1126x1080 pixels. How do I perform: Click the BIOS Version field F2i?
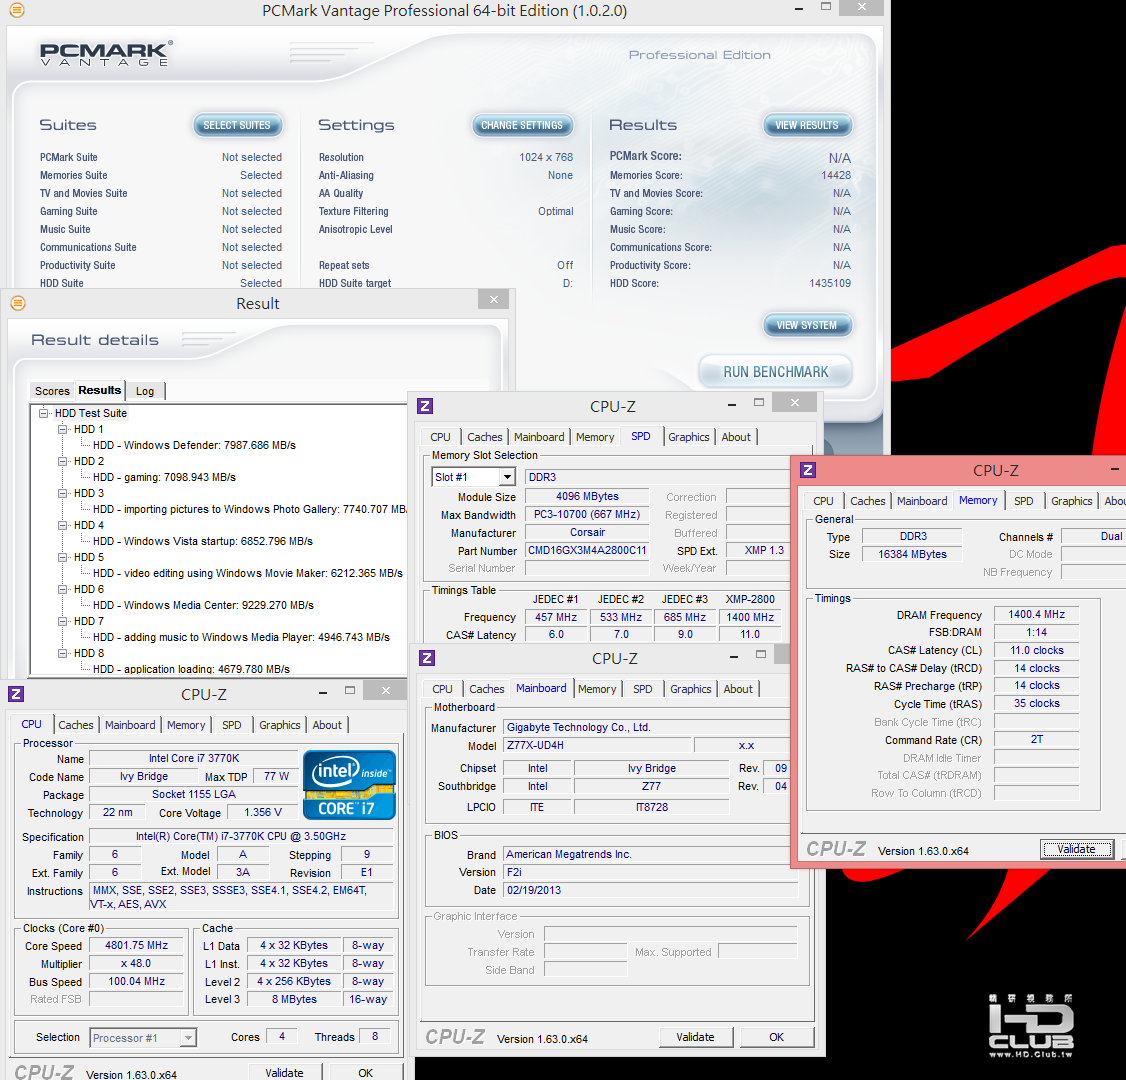tap(651, 872)
